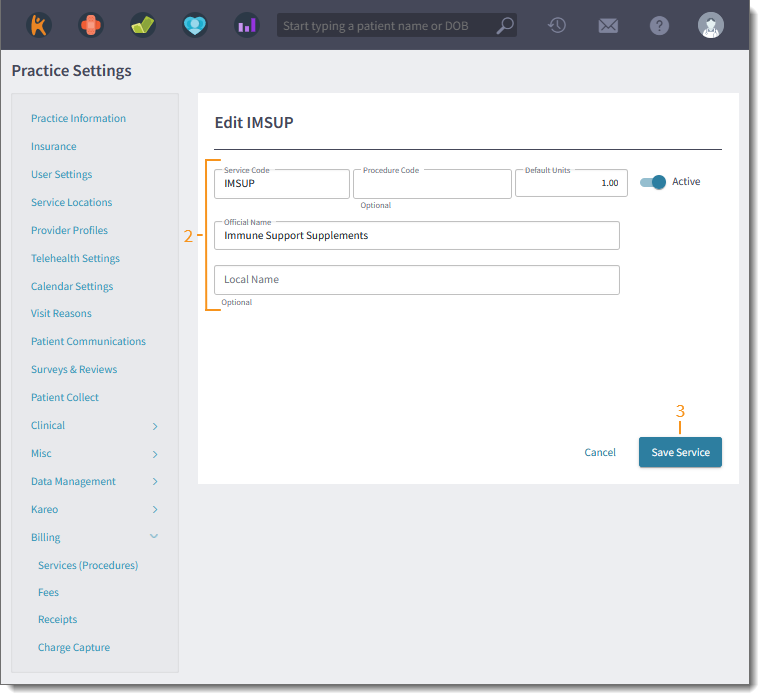
Task: Open the green billing check icon
Action: click(x=143, y=25)
